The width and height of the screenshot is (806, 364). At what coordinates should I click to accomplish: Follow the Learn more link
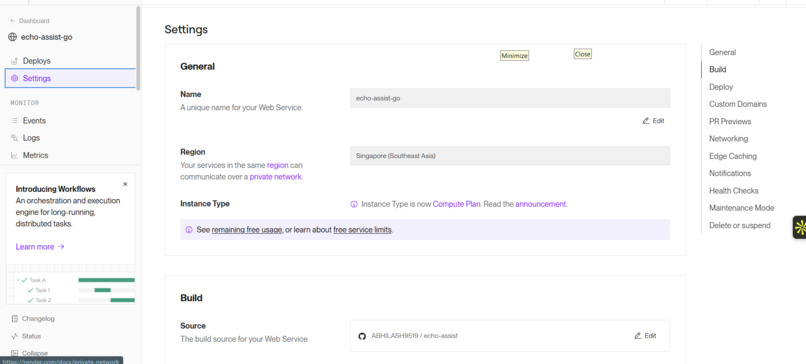(x=40, y=247)
